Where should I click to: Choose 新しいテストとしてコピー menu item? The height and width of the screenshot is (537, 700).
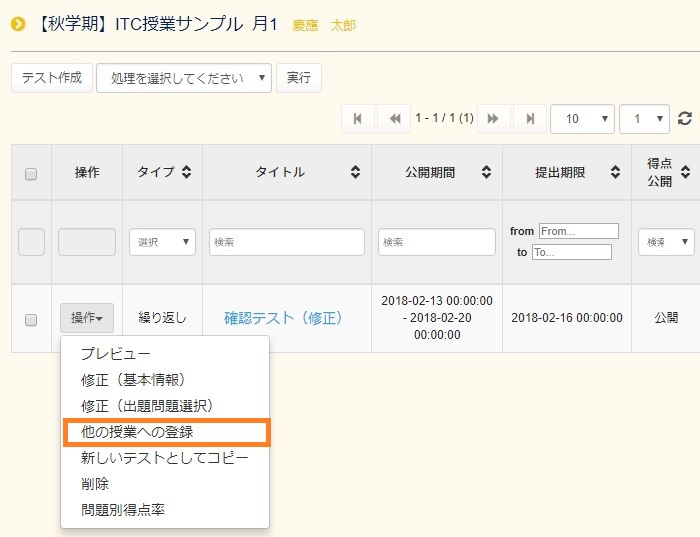pos(165,458)
